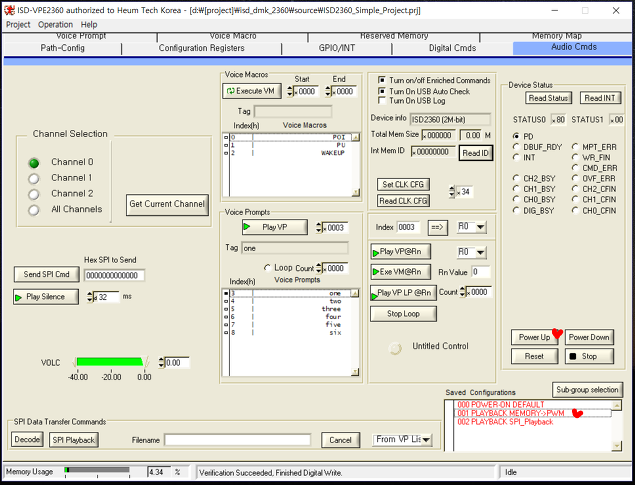Click the Filename input field
Image resolution: width=635 pixels, height=485 pixels.
[x=237, y=440]
